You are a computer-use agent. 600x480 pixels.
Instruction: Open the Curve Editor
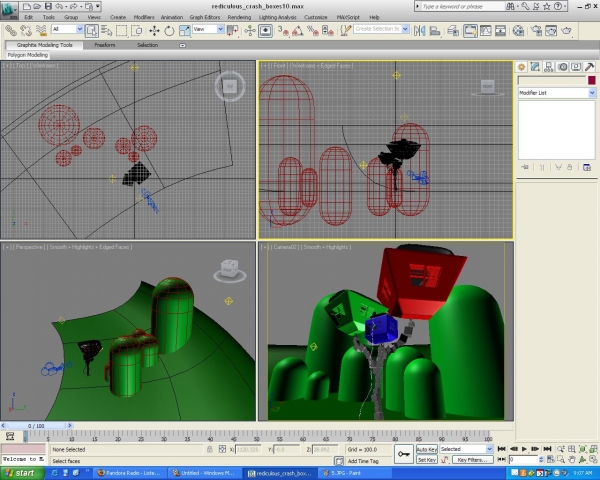click(x=485, y=30)
